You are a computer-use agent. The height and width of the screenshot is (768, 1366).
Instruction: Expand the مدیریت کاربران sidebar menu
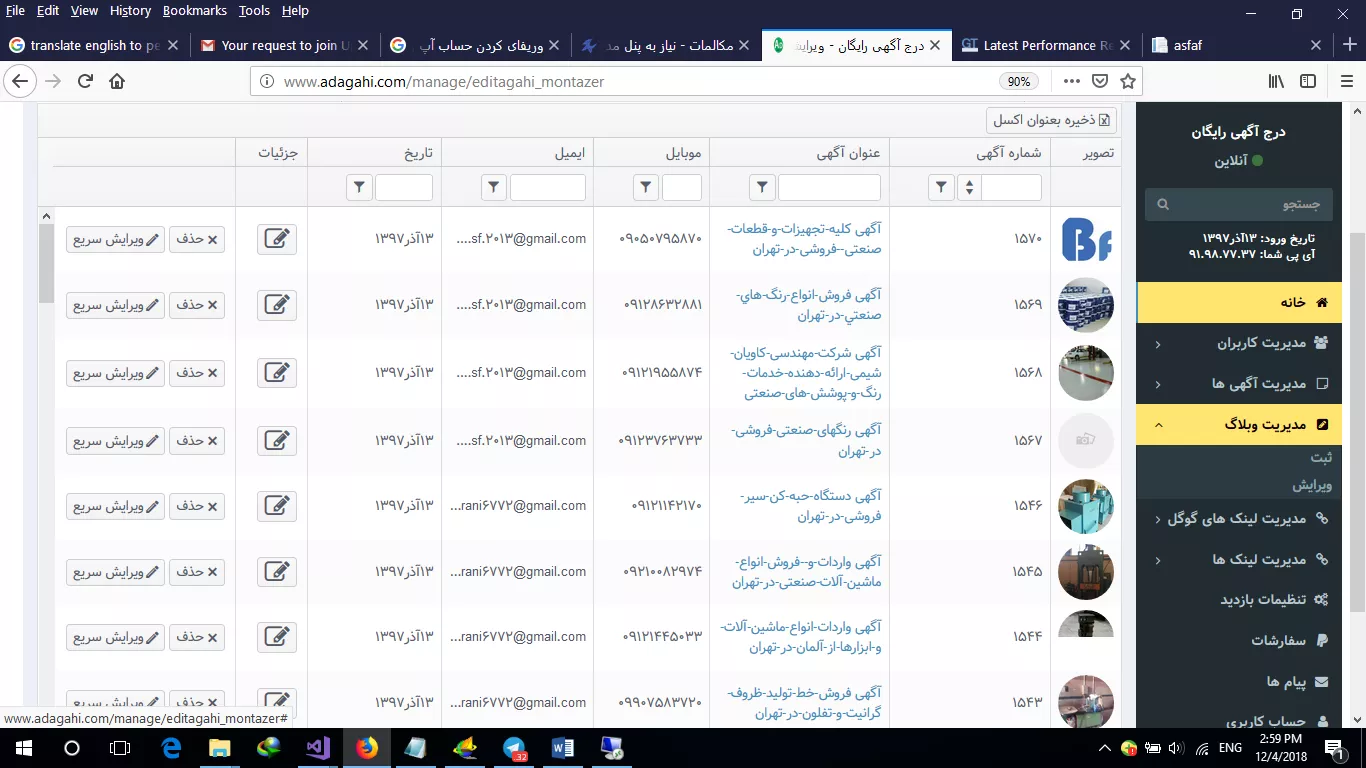pos(1250,343)
